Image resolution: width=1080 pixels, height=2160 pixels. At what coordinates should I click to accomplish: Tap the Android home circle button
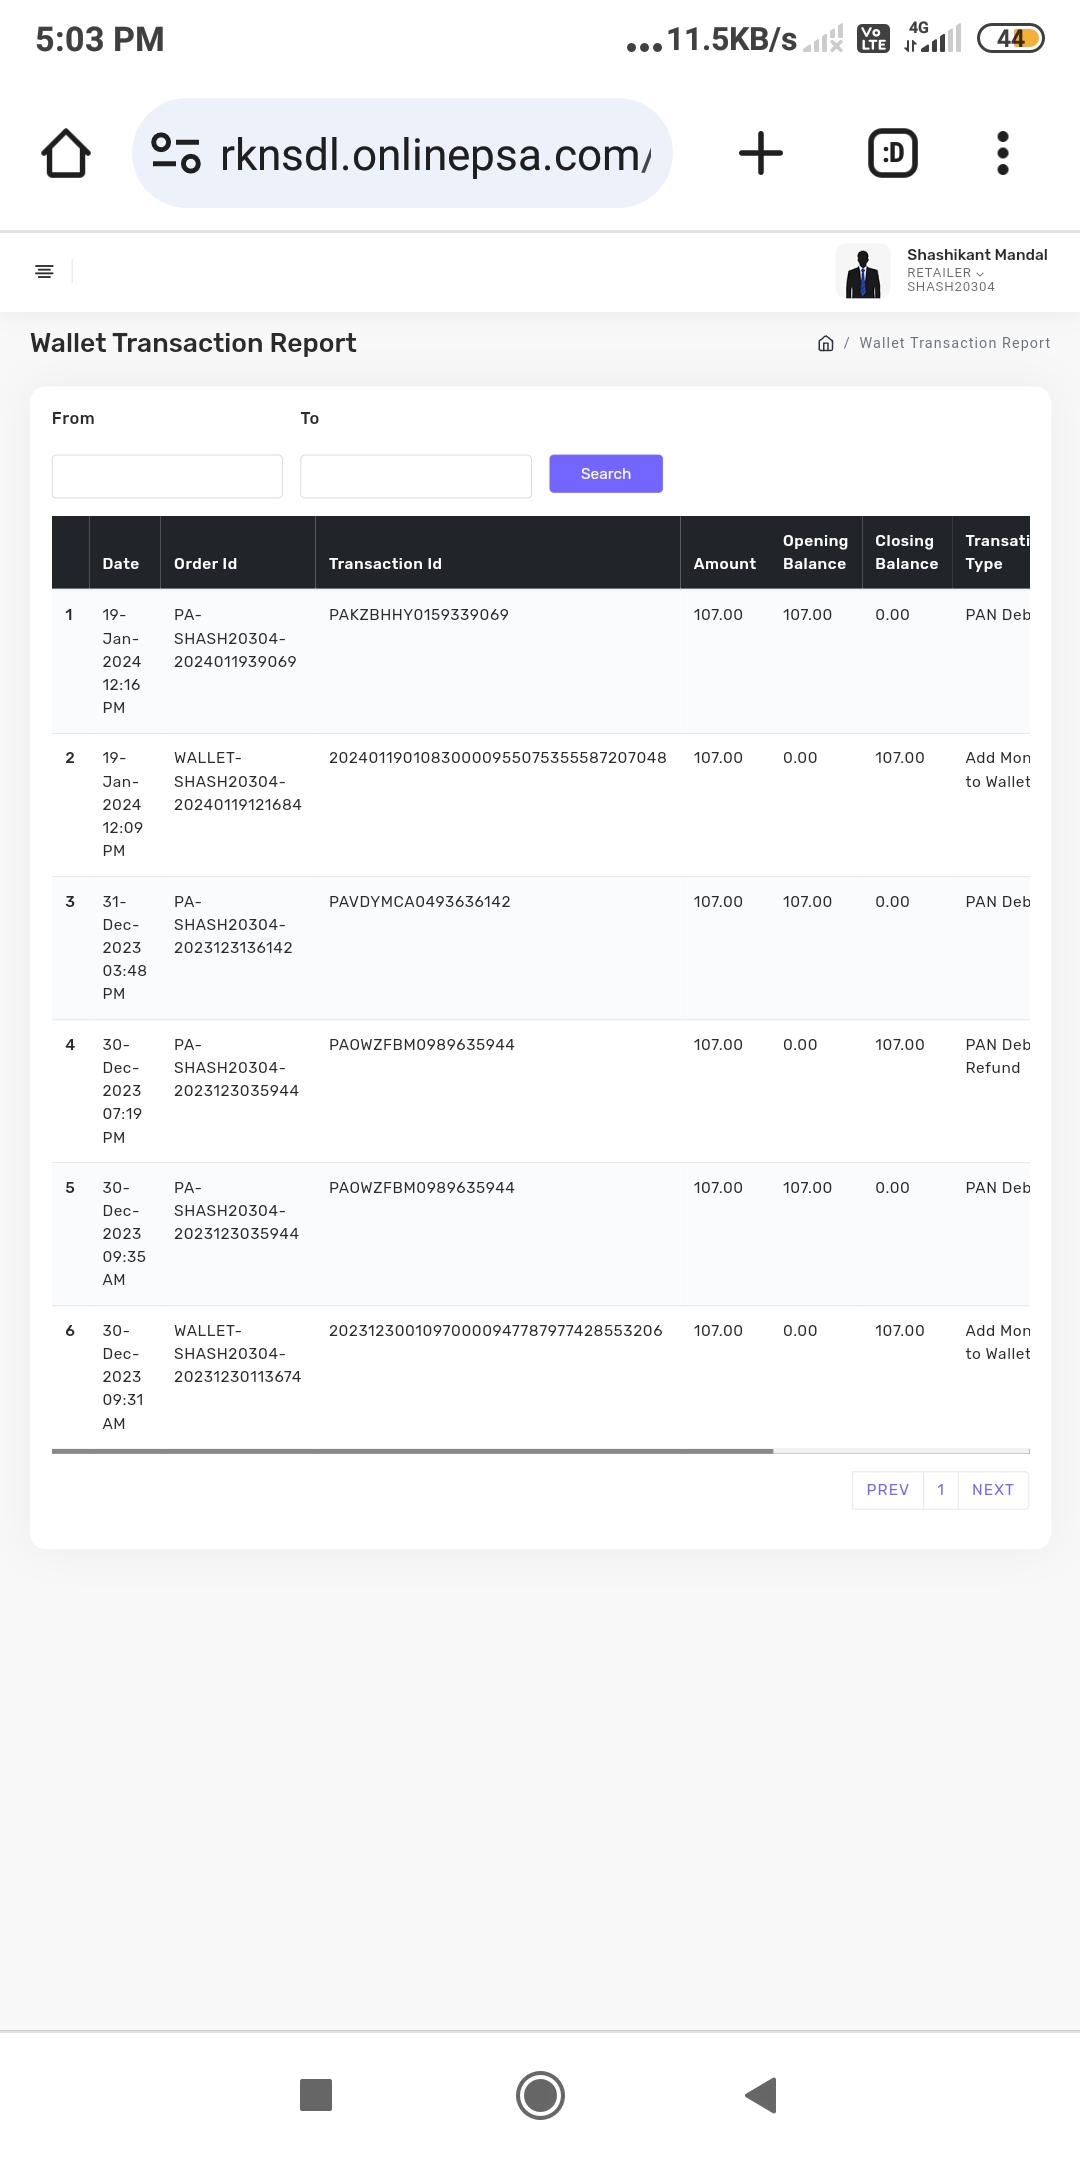[540, 2094]
